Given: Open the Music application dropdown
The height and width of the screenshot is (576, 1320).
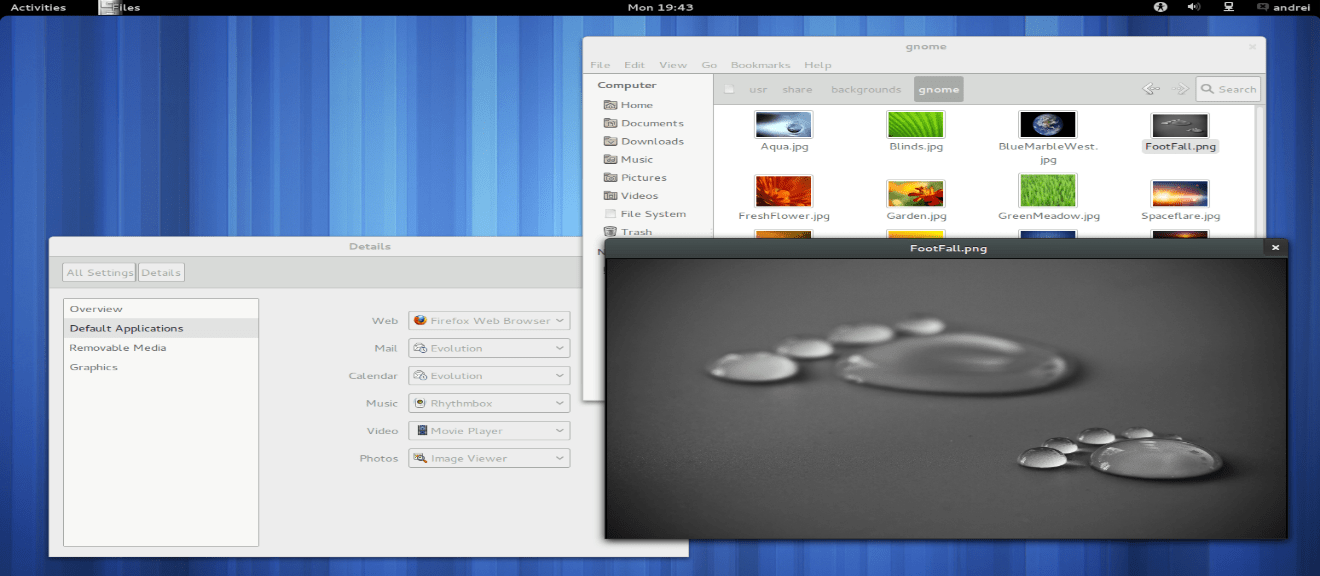Looking at the screenshot, I should tap(488, 403).
